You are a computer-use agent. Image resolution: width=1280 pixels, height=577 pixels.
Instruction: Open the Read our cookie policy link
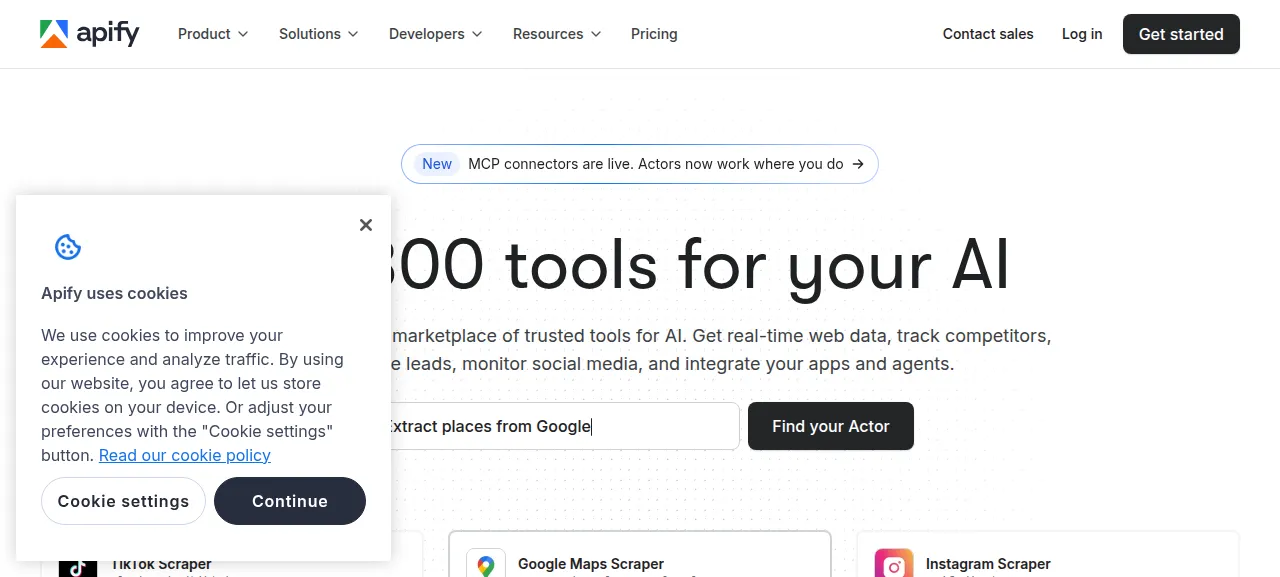pyautogui.click(x=185, y=455)
